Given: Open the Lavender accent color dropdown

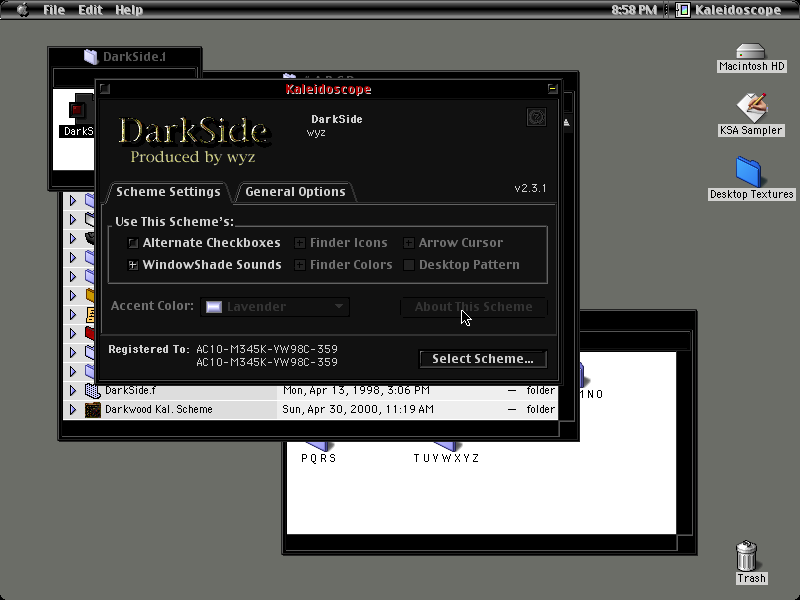Looking at the screenshot, I should (275, 307).
